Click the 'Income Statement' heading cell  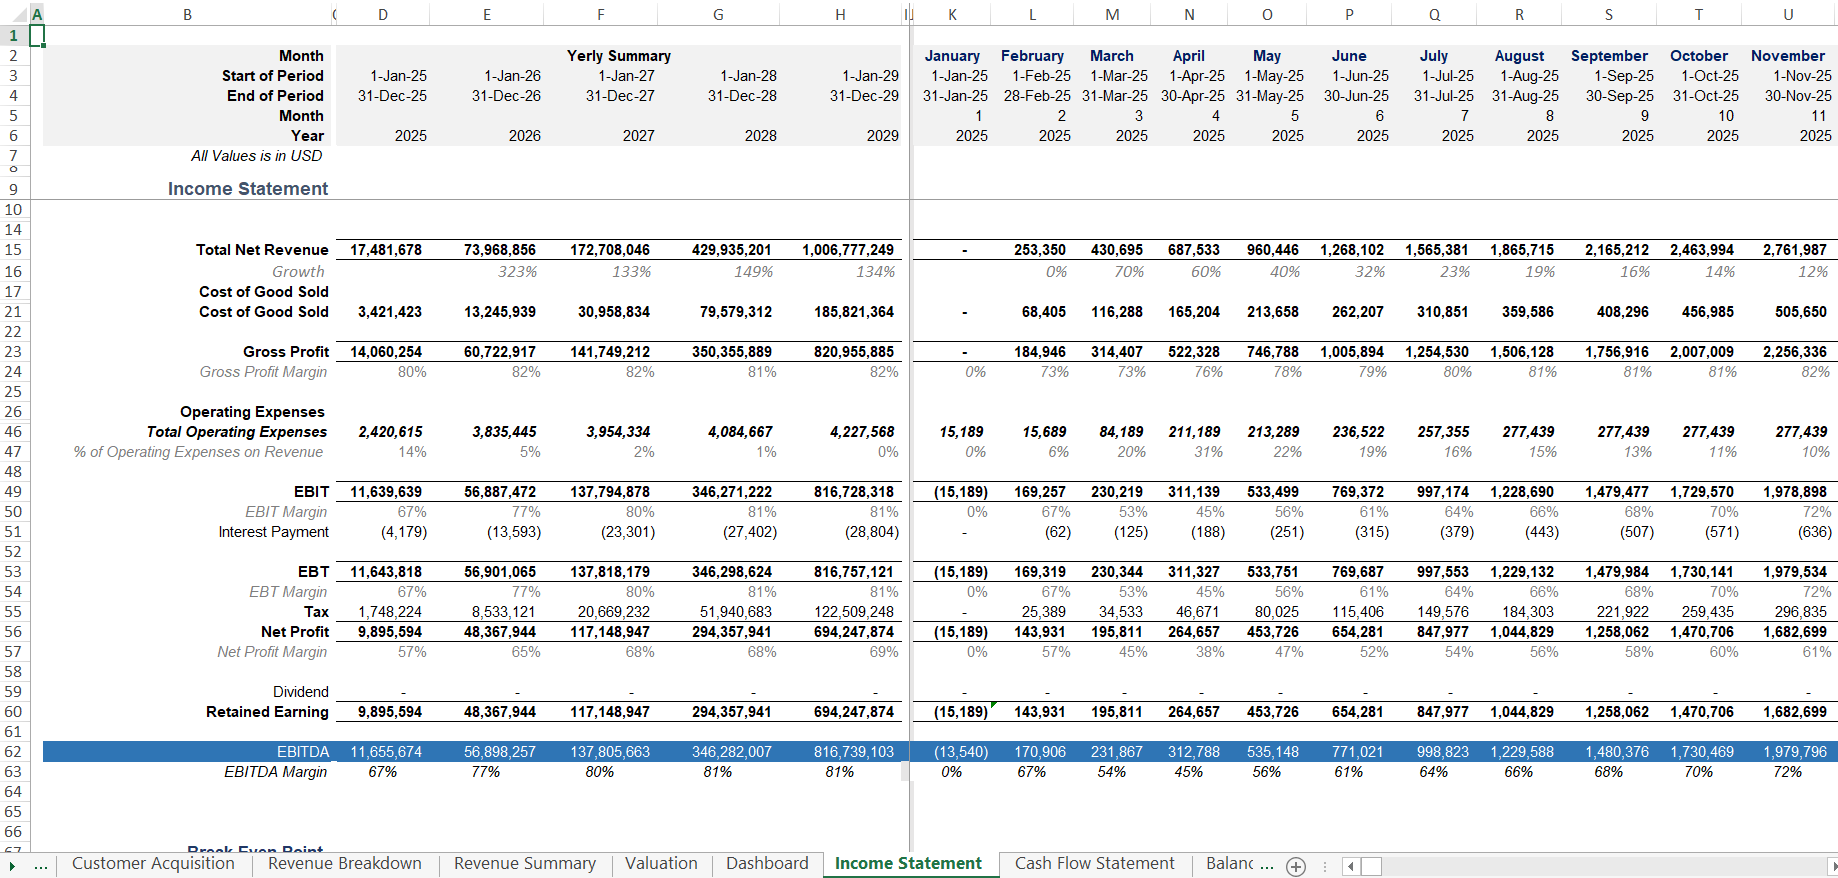click(248, 189)
